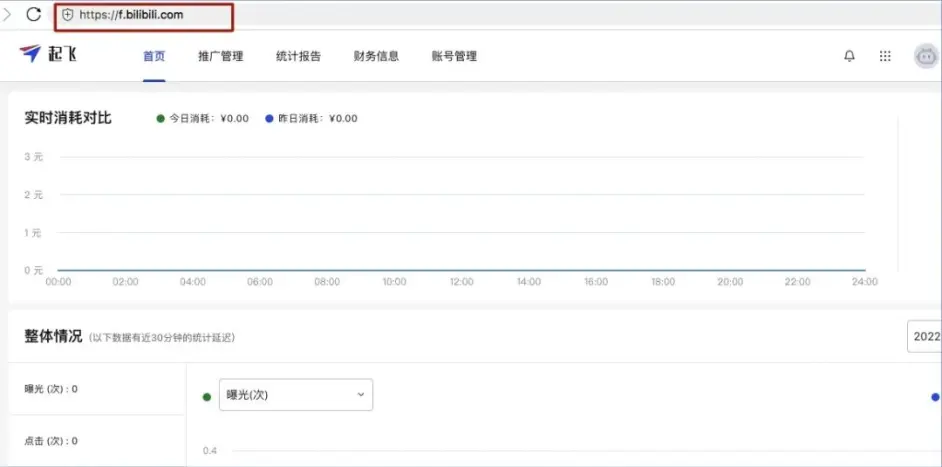Image resolution: width=942 pixels, height=467 pixels.
Task: Open the 账号管理 tab
Action: click(x=454, y=57)
